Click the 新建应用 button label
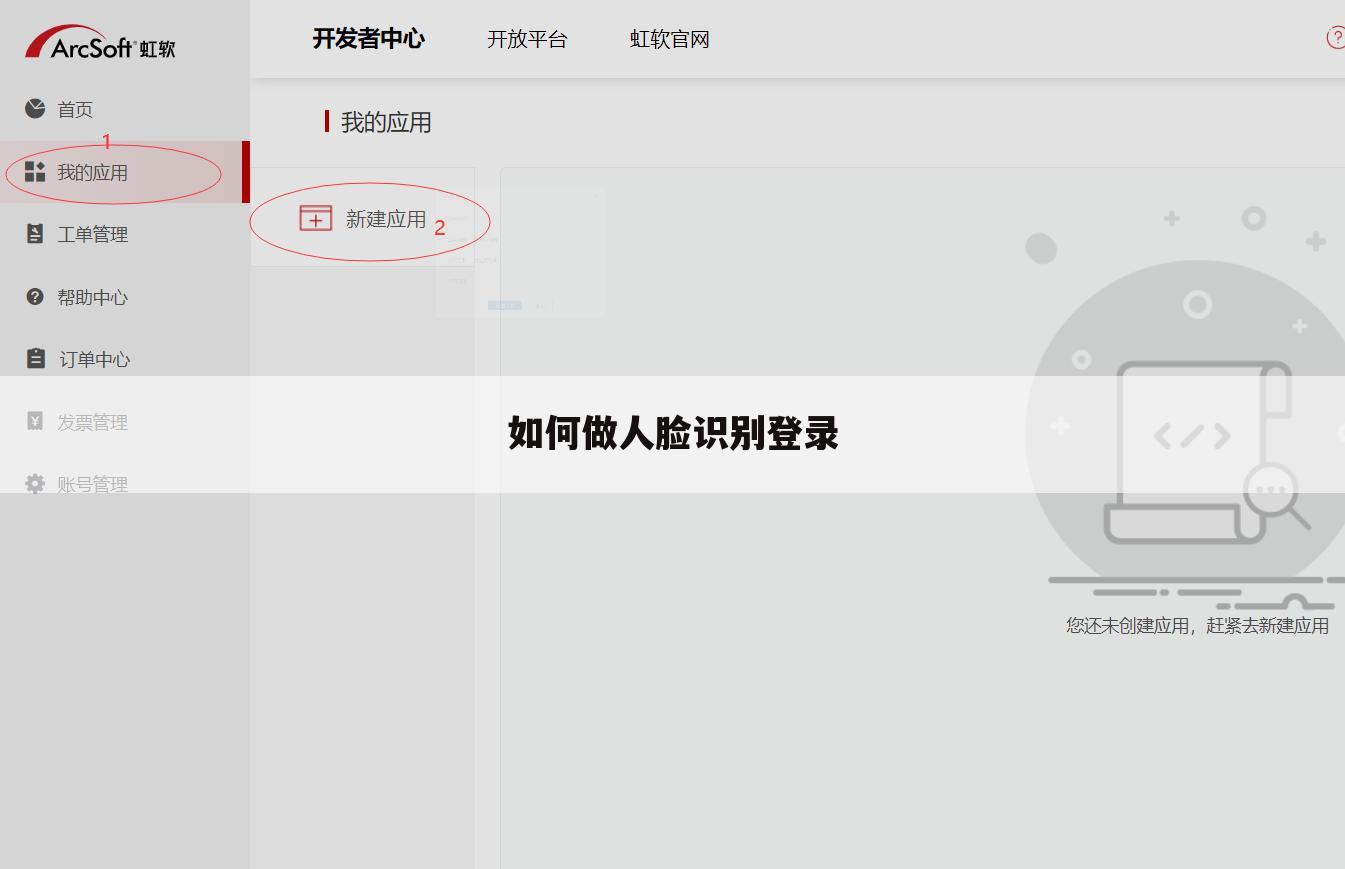Screen dimensions: 1345x869 [386, 219]
